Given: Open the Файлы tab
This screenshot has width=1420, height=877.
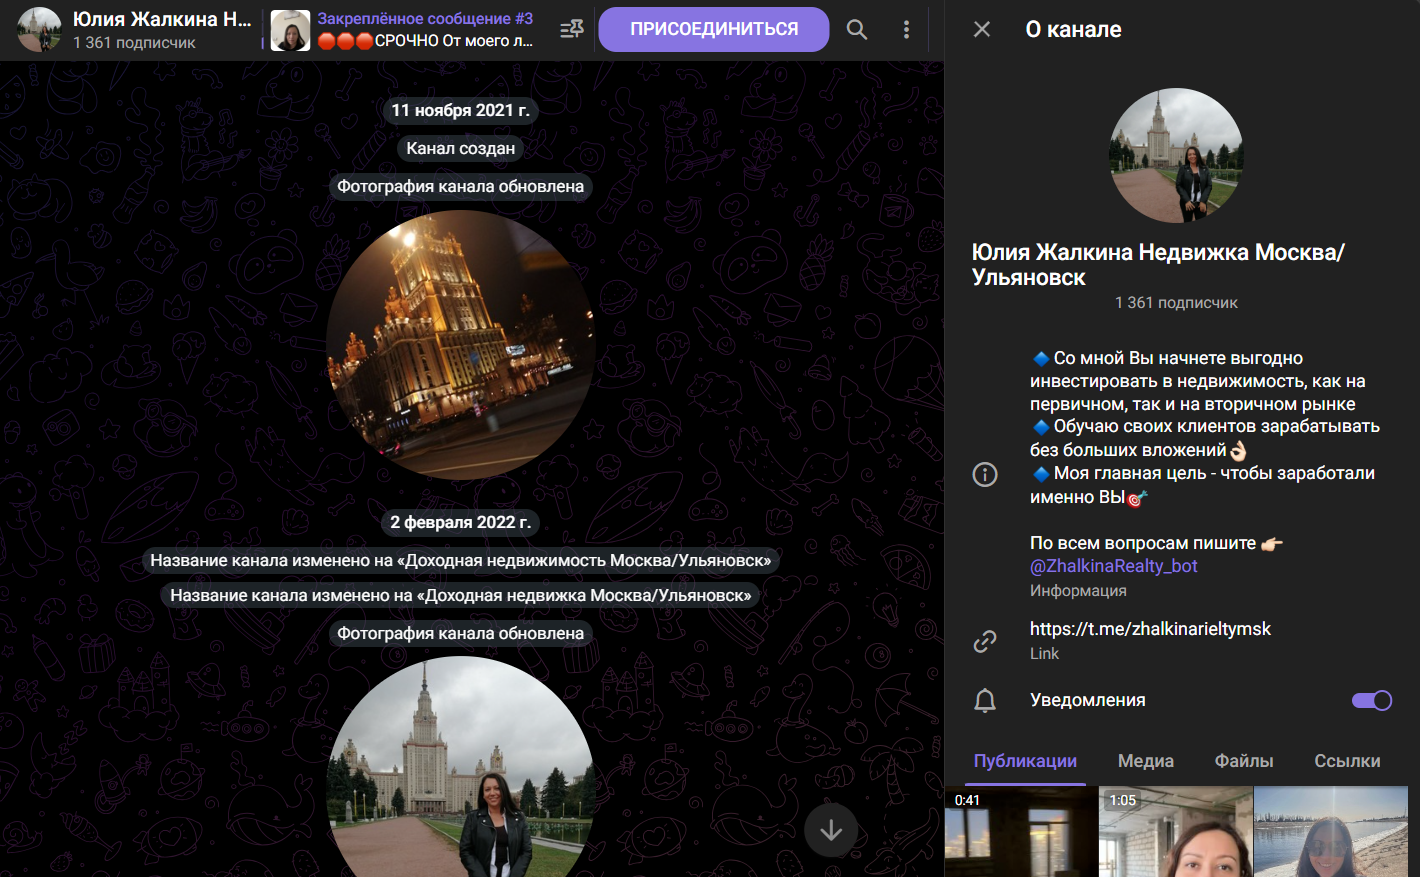Looking at the screenshot, I should [1243, 761].
